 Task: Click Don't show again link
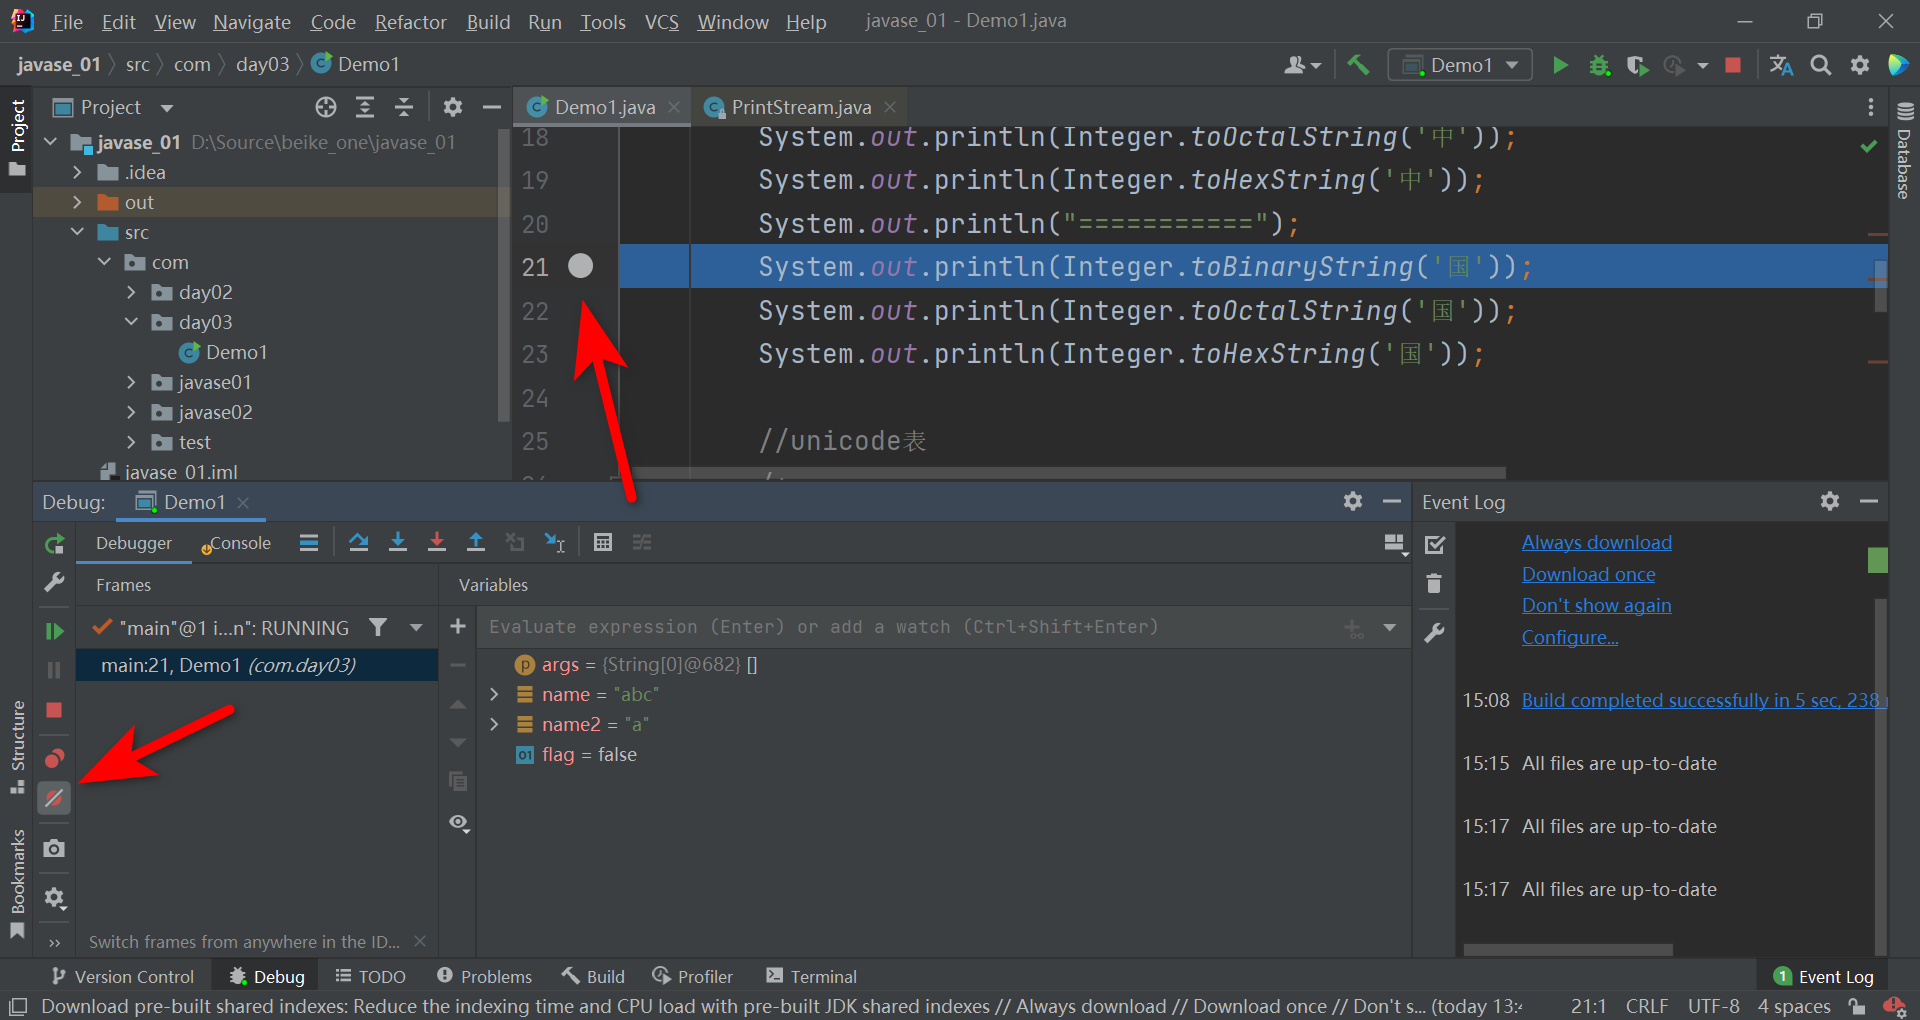[1596, 605]
